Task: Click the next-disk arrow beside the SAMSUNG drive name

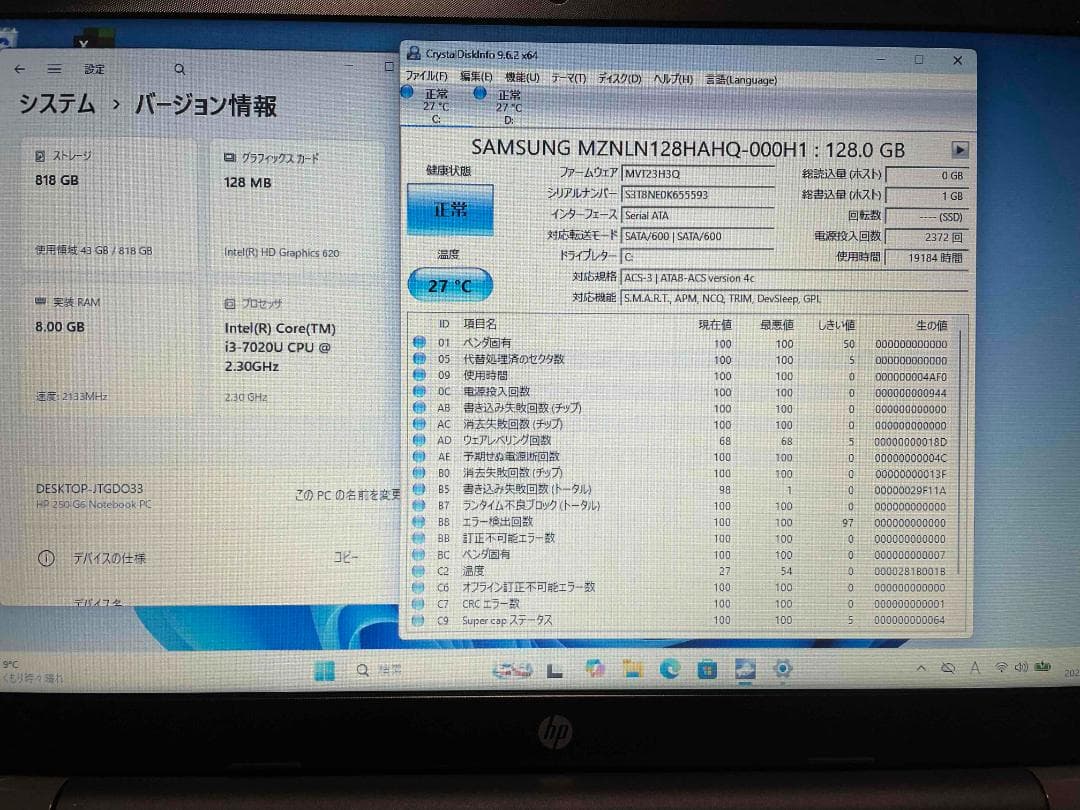Action: (x=959, y=149)
